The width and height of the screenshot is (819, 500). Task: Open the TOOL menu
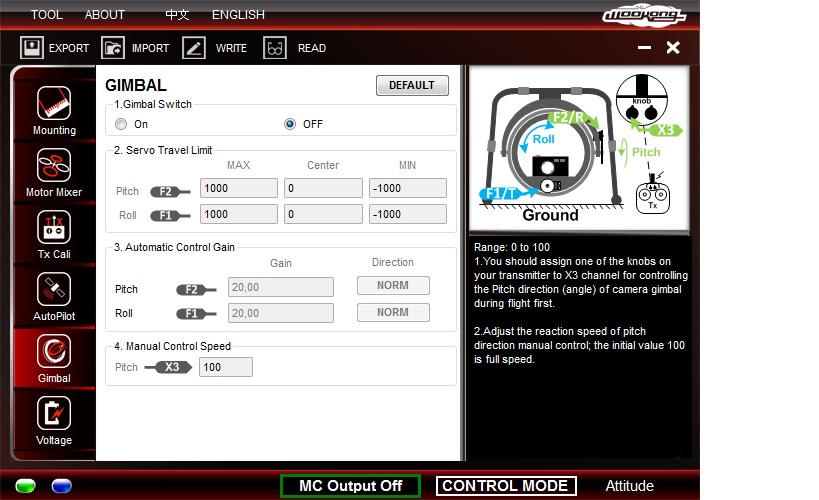[46, 15]
